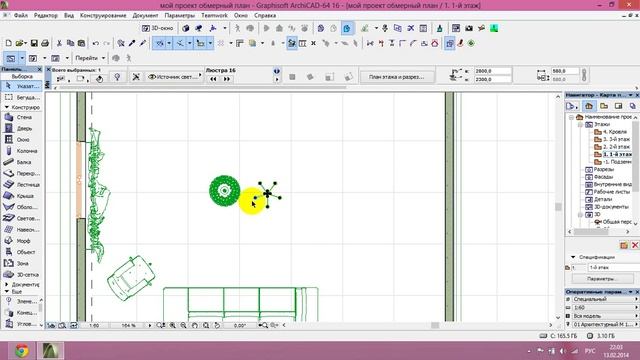Click the first dimension field 2800,0

pos(493,71)
